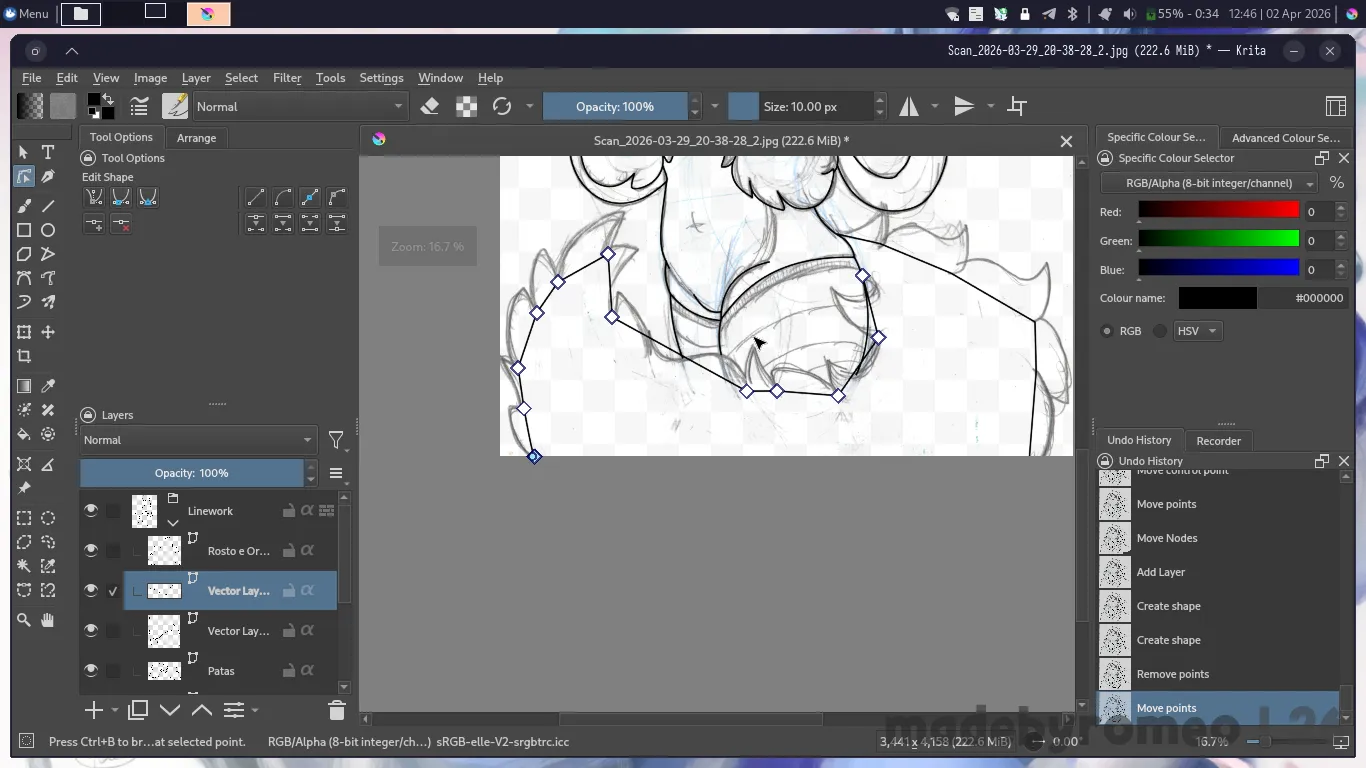Select the Calligraphy tool
This screenshot has width=1366, height=768.
48,177
